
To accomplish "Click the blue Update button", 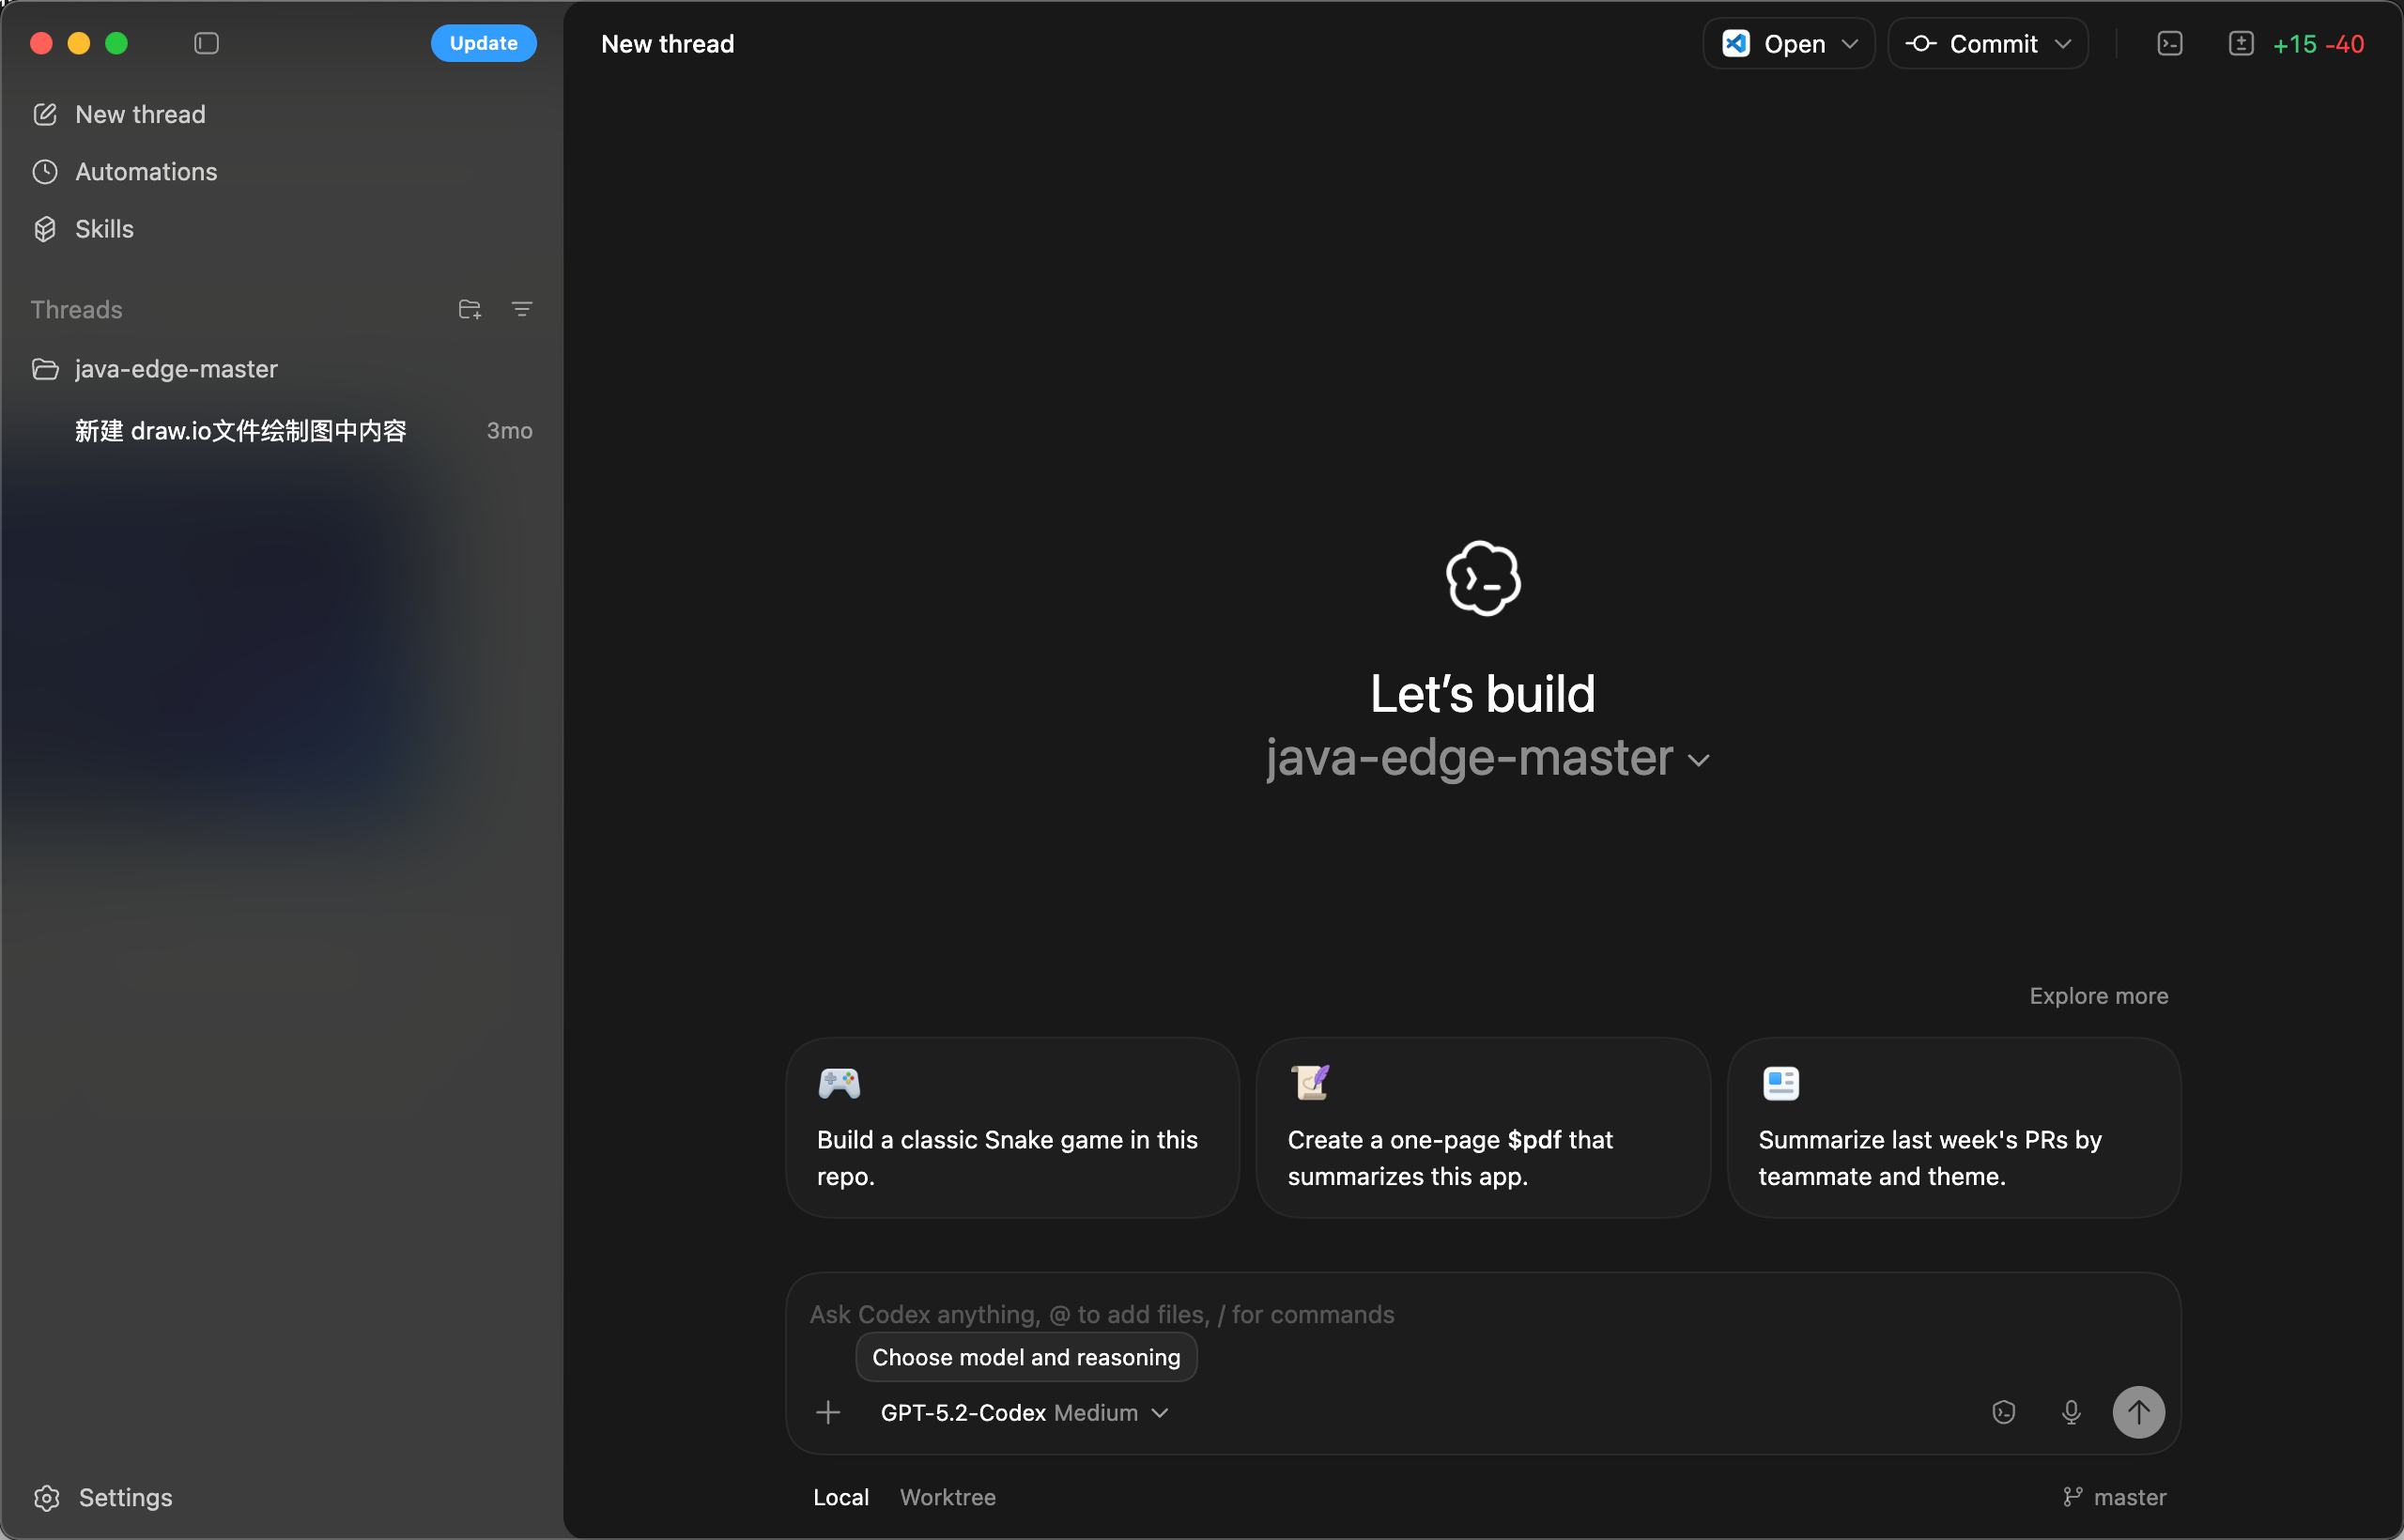I will point(483,43).
